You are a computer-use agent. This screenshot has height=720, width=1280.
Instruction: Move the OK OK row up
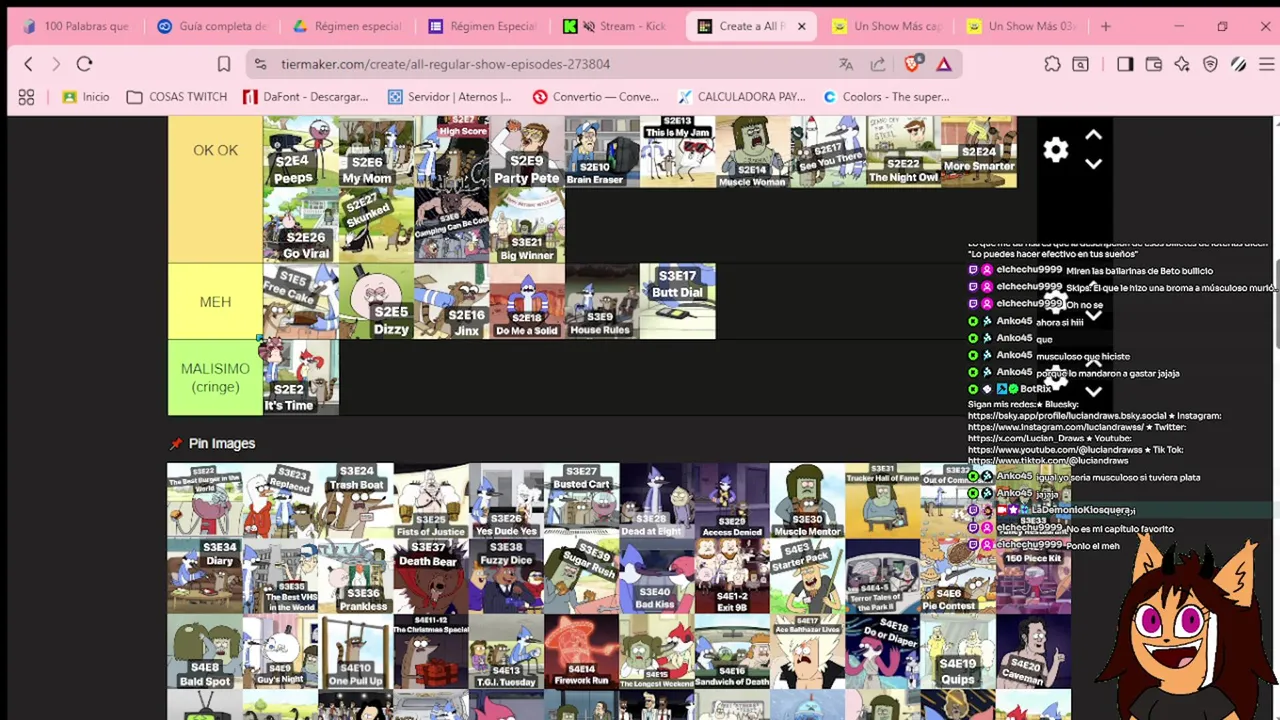tap(1093, 135)
